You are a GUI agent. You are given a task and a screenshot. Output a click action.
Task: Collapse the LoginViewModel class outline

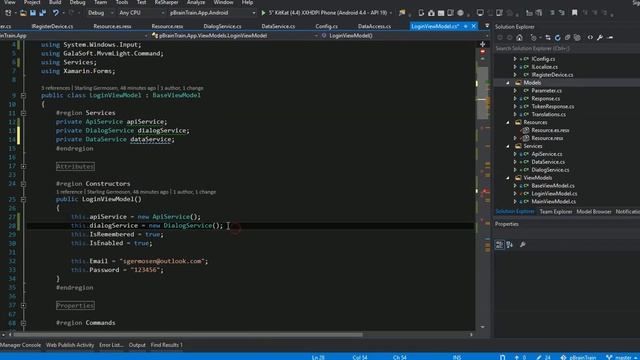point(23,96)
